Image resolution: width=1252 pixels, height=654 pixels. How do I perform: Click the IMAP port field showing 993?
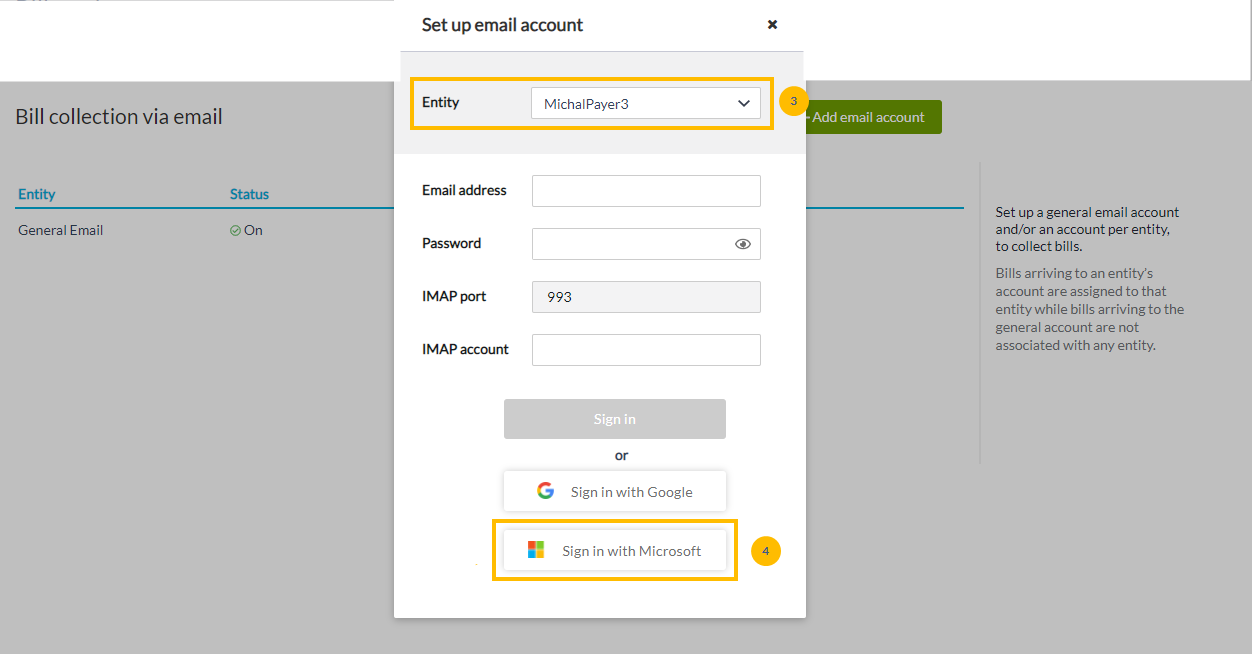[x=646, y=297]
